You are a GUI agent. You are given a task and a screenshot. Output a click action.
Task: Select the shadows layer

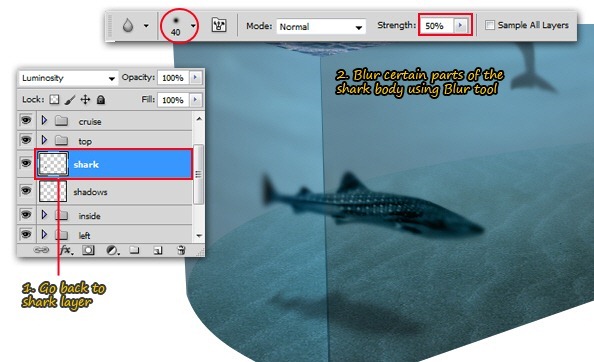tap(114, 192)
